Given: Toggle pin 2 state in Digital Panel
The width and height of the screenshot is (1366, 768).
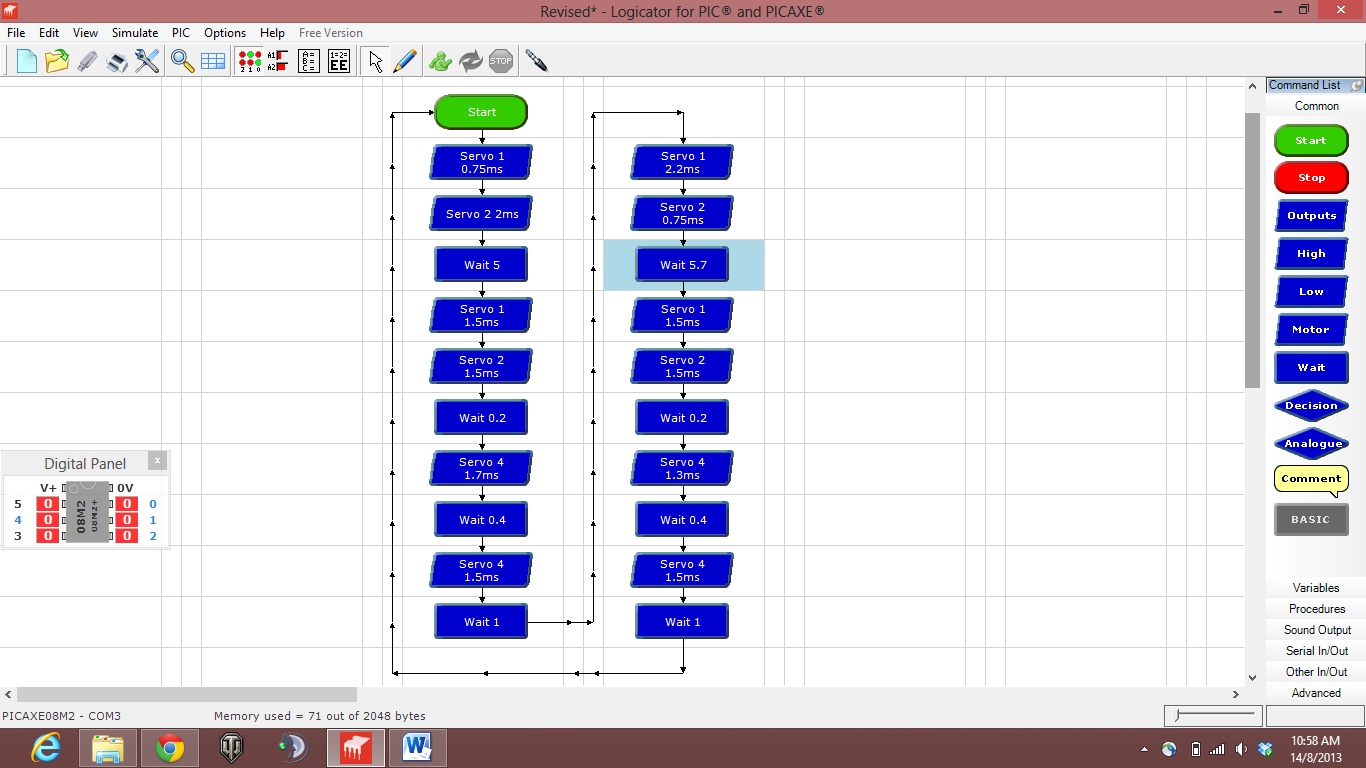Looking at the screenshot, I should click(126, 536).
